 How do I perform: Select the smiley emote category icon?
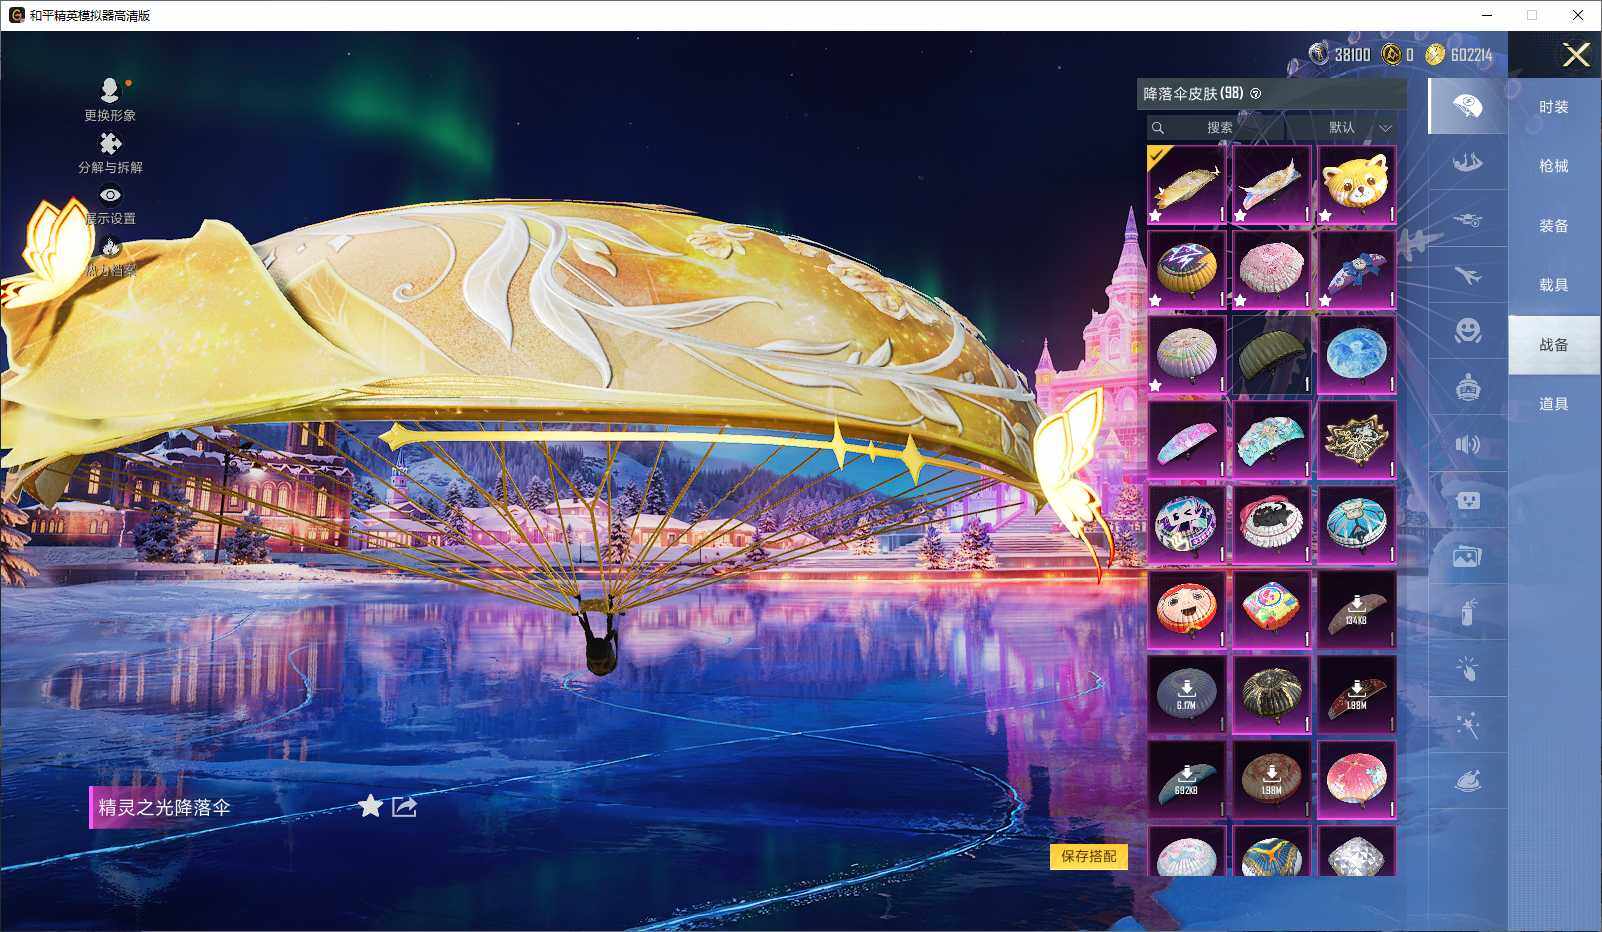click(1467, 330)
